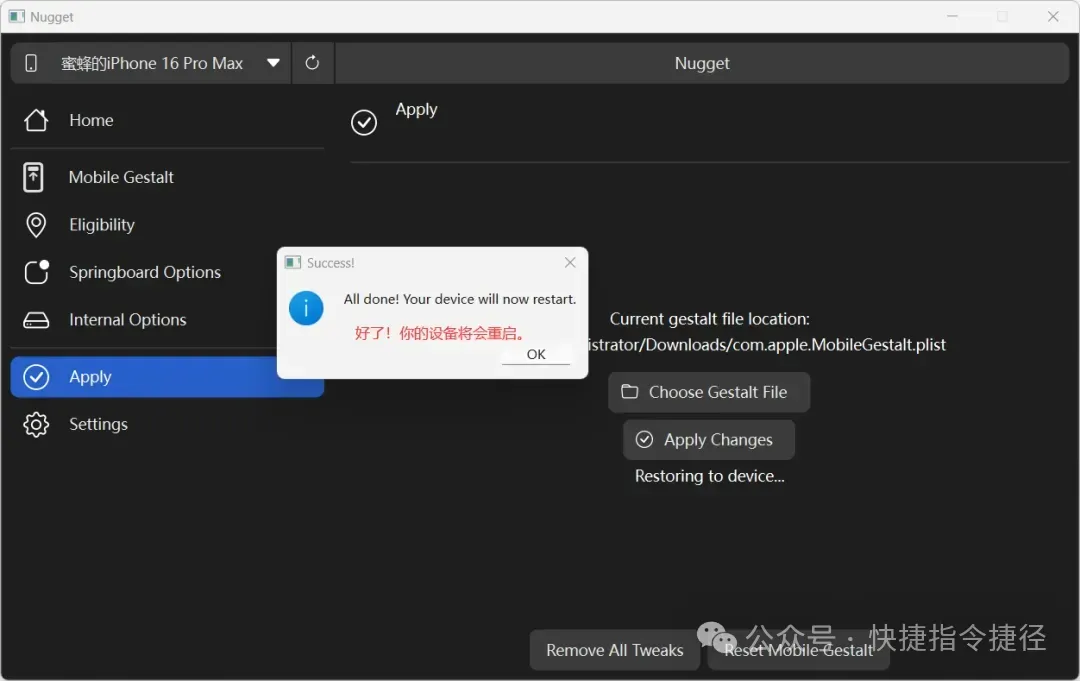
Task: Select the Apply sidebar tab
Action: [167, 377]
